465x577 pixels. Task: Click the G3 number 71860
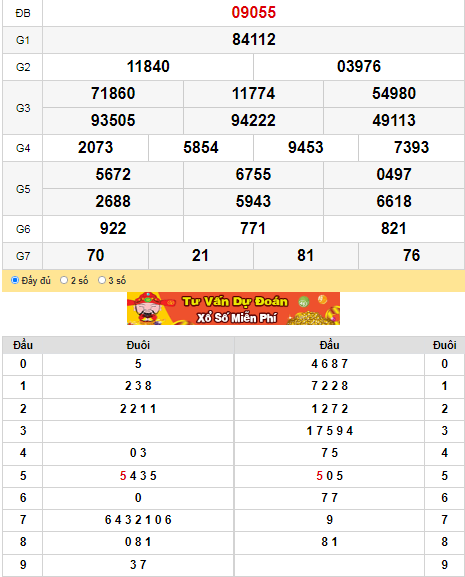click(x=113, y=93)
